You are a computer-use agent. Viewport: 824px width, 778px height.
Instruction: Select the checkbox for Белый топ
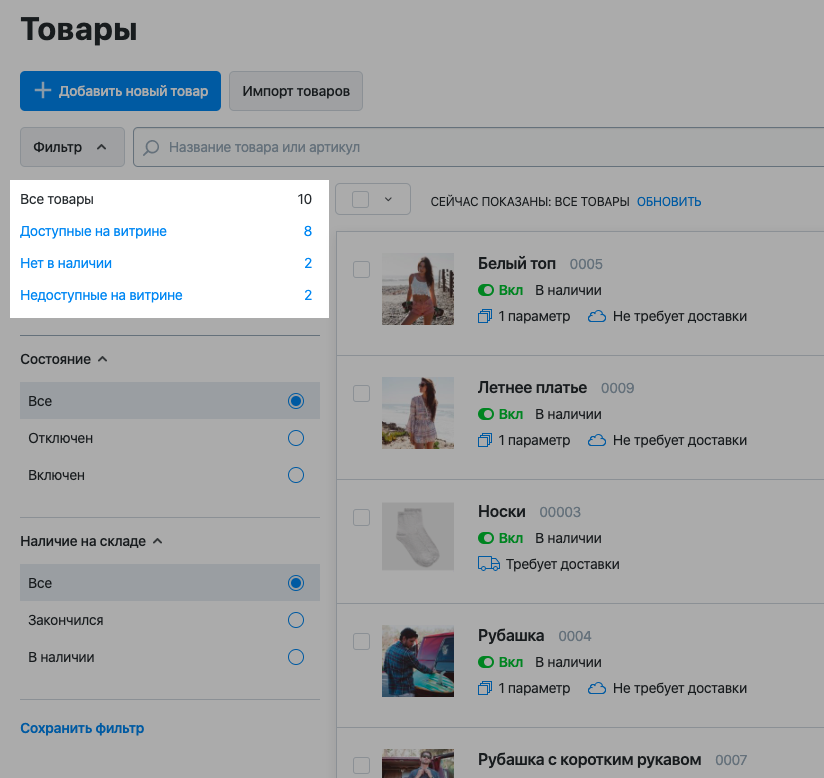pos(362,269)
